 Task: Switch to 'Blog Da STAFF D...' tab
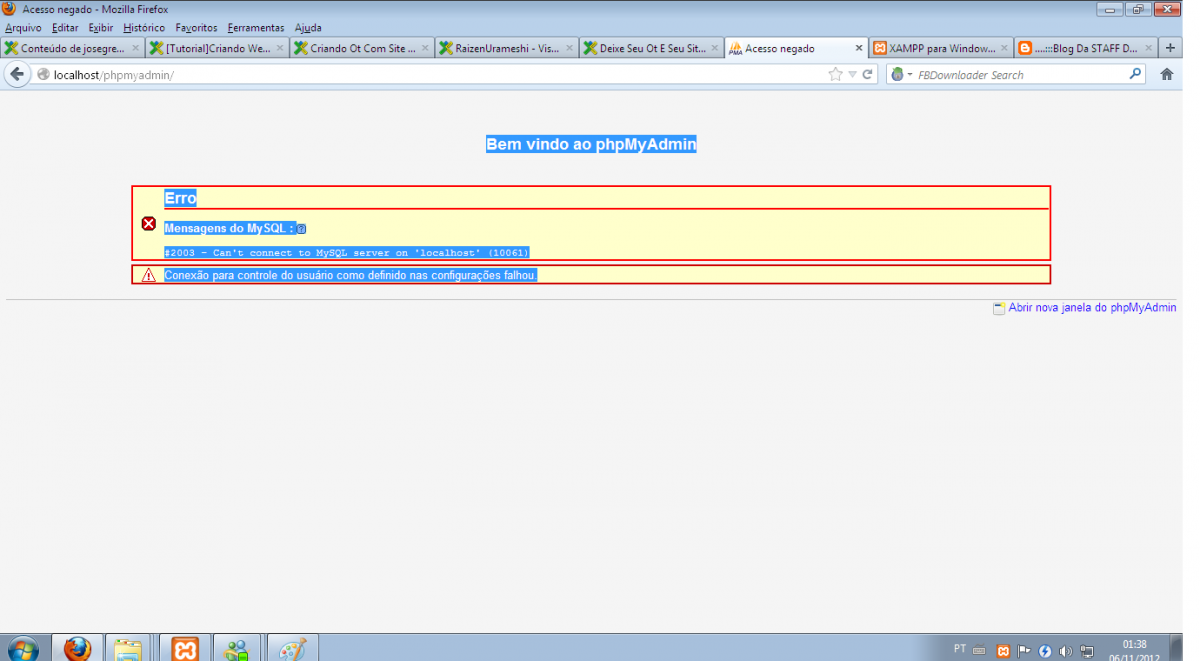click(x=1086, y=48)
